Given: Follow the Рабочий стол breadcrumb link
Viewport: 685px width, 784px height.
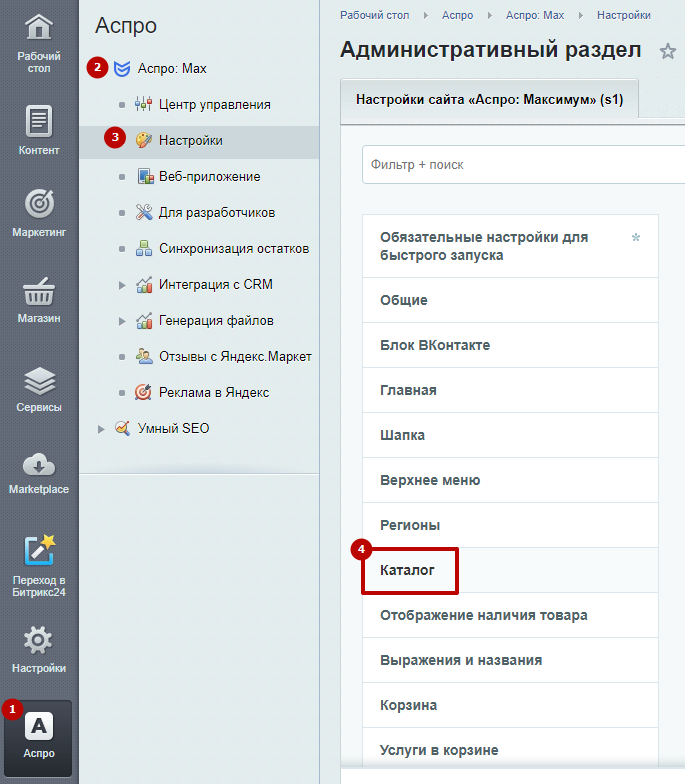Looking at the screenshot, I should 374,16.
